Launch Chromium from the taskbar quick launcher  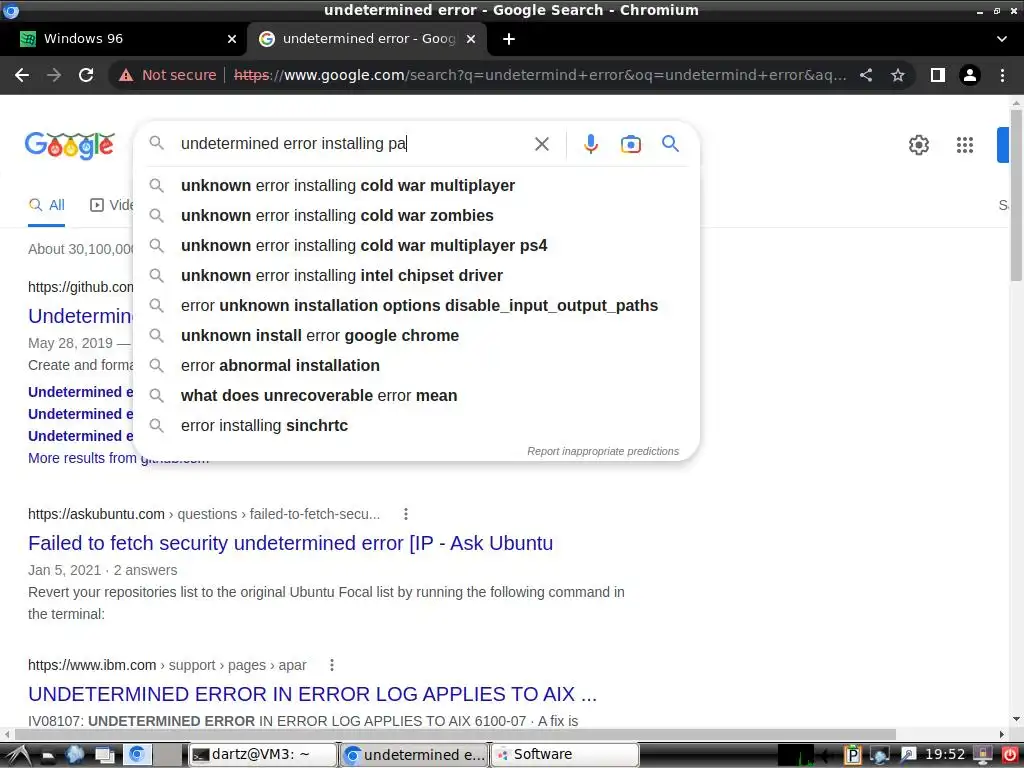click(x=137, y=755)
